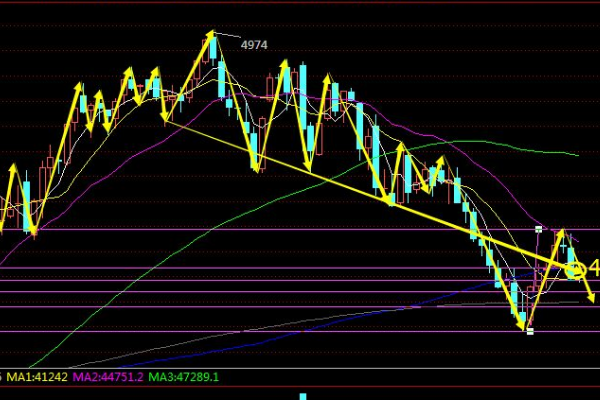Click the yellow number beside the circle marker
This screenshot has width=600, height=400.
[594, 268]
